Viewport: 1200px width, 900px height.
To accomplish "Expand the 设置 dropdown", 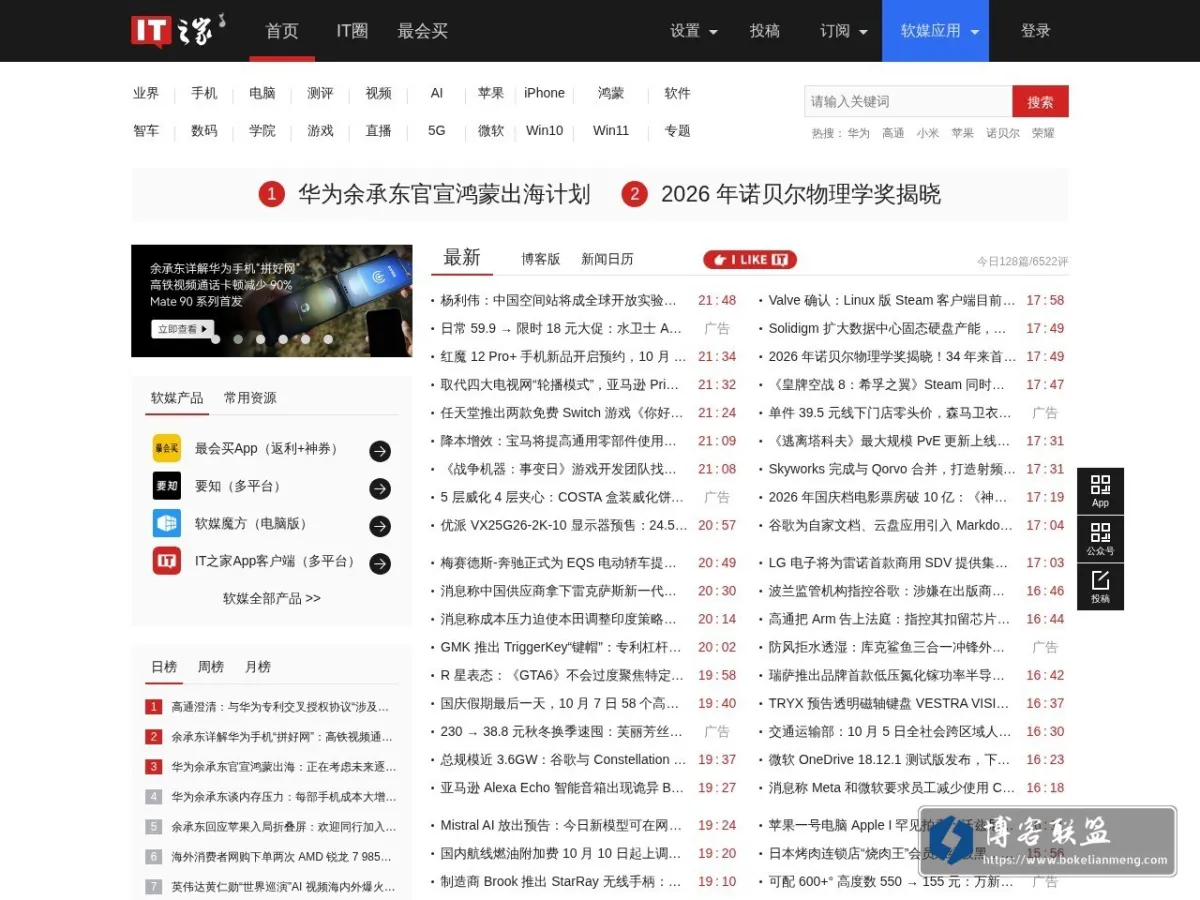I will click(694, 31).
